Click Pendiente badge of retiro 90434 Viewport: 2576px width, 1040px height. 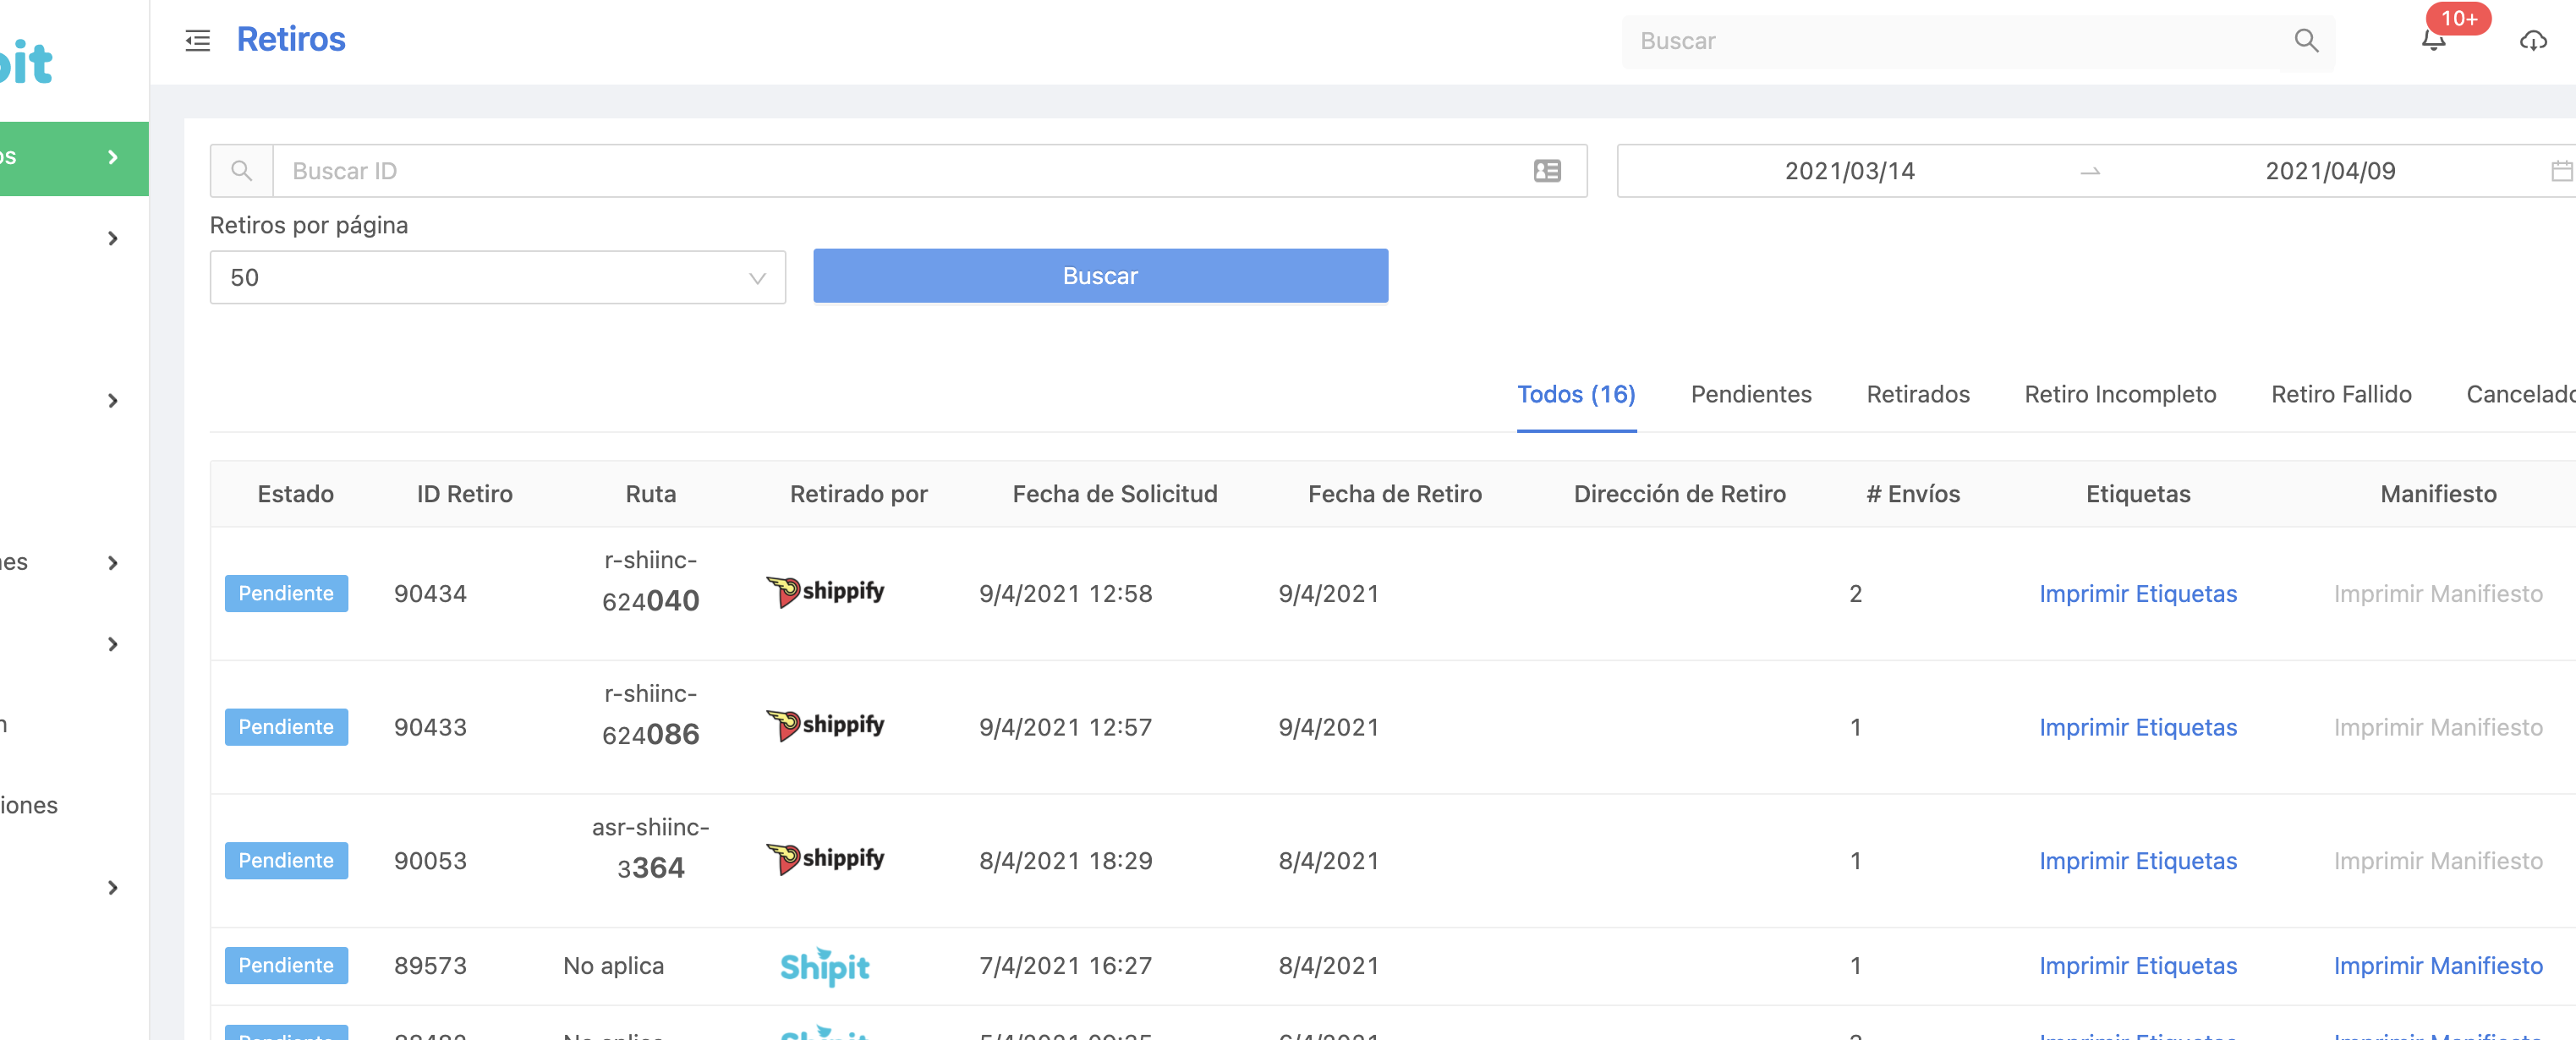click(x=286, y=593)
